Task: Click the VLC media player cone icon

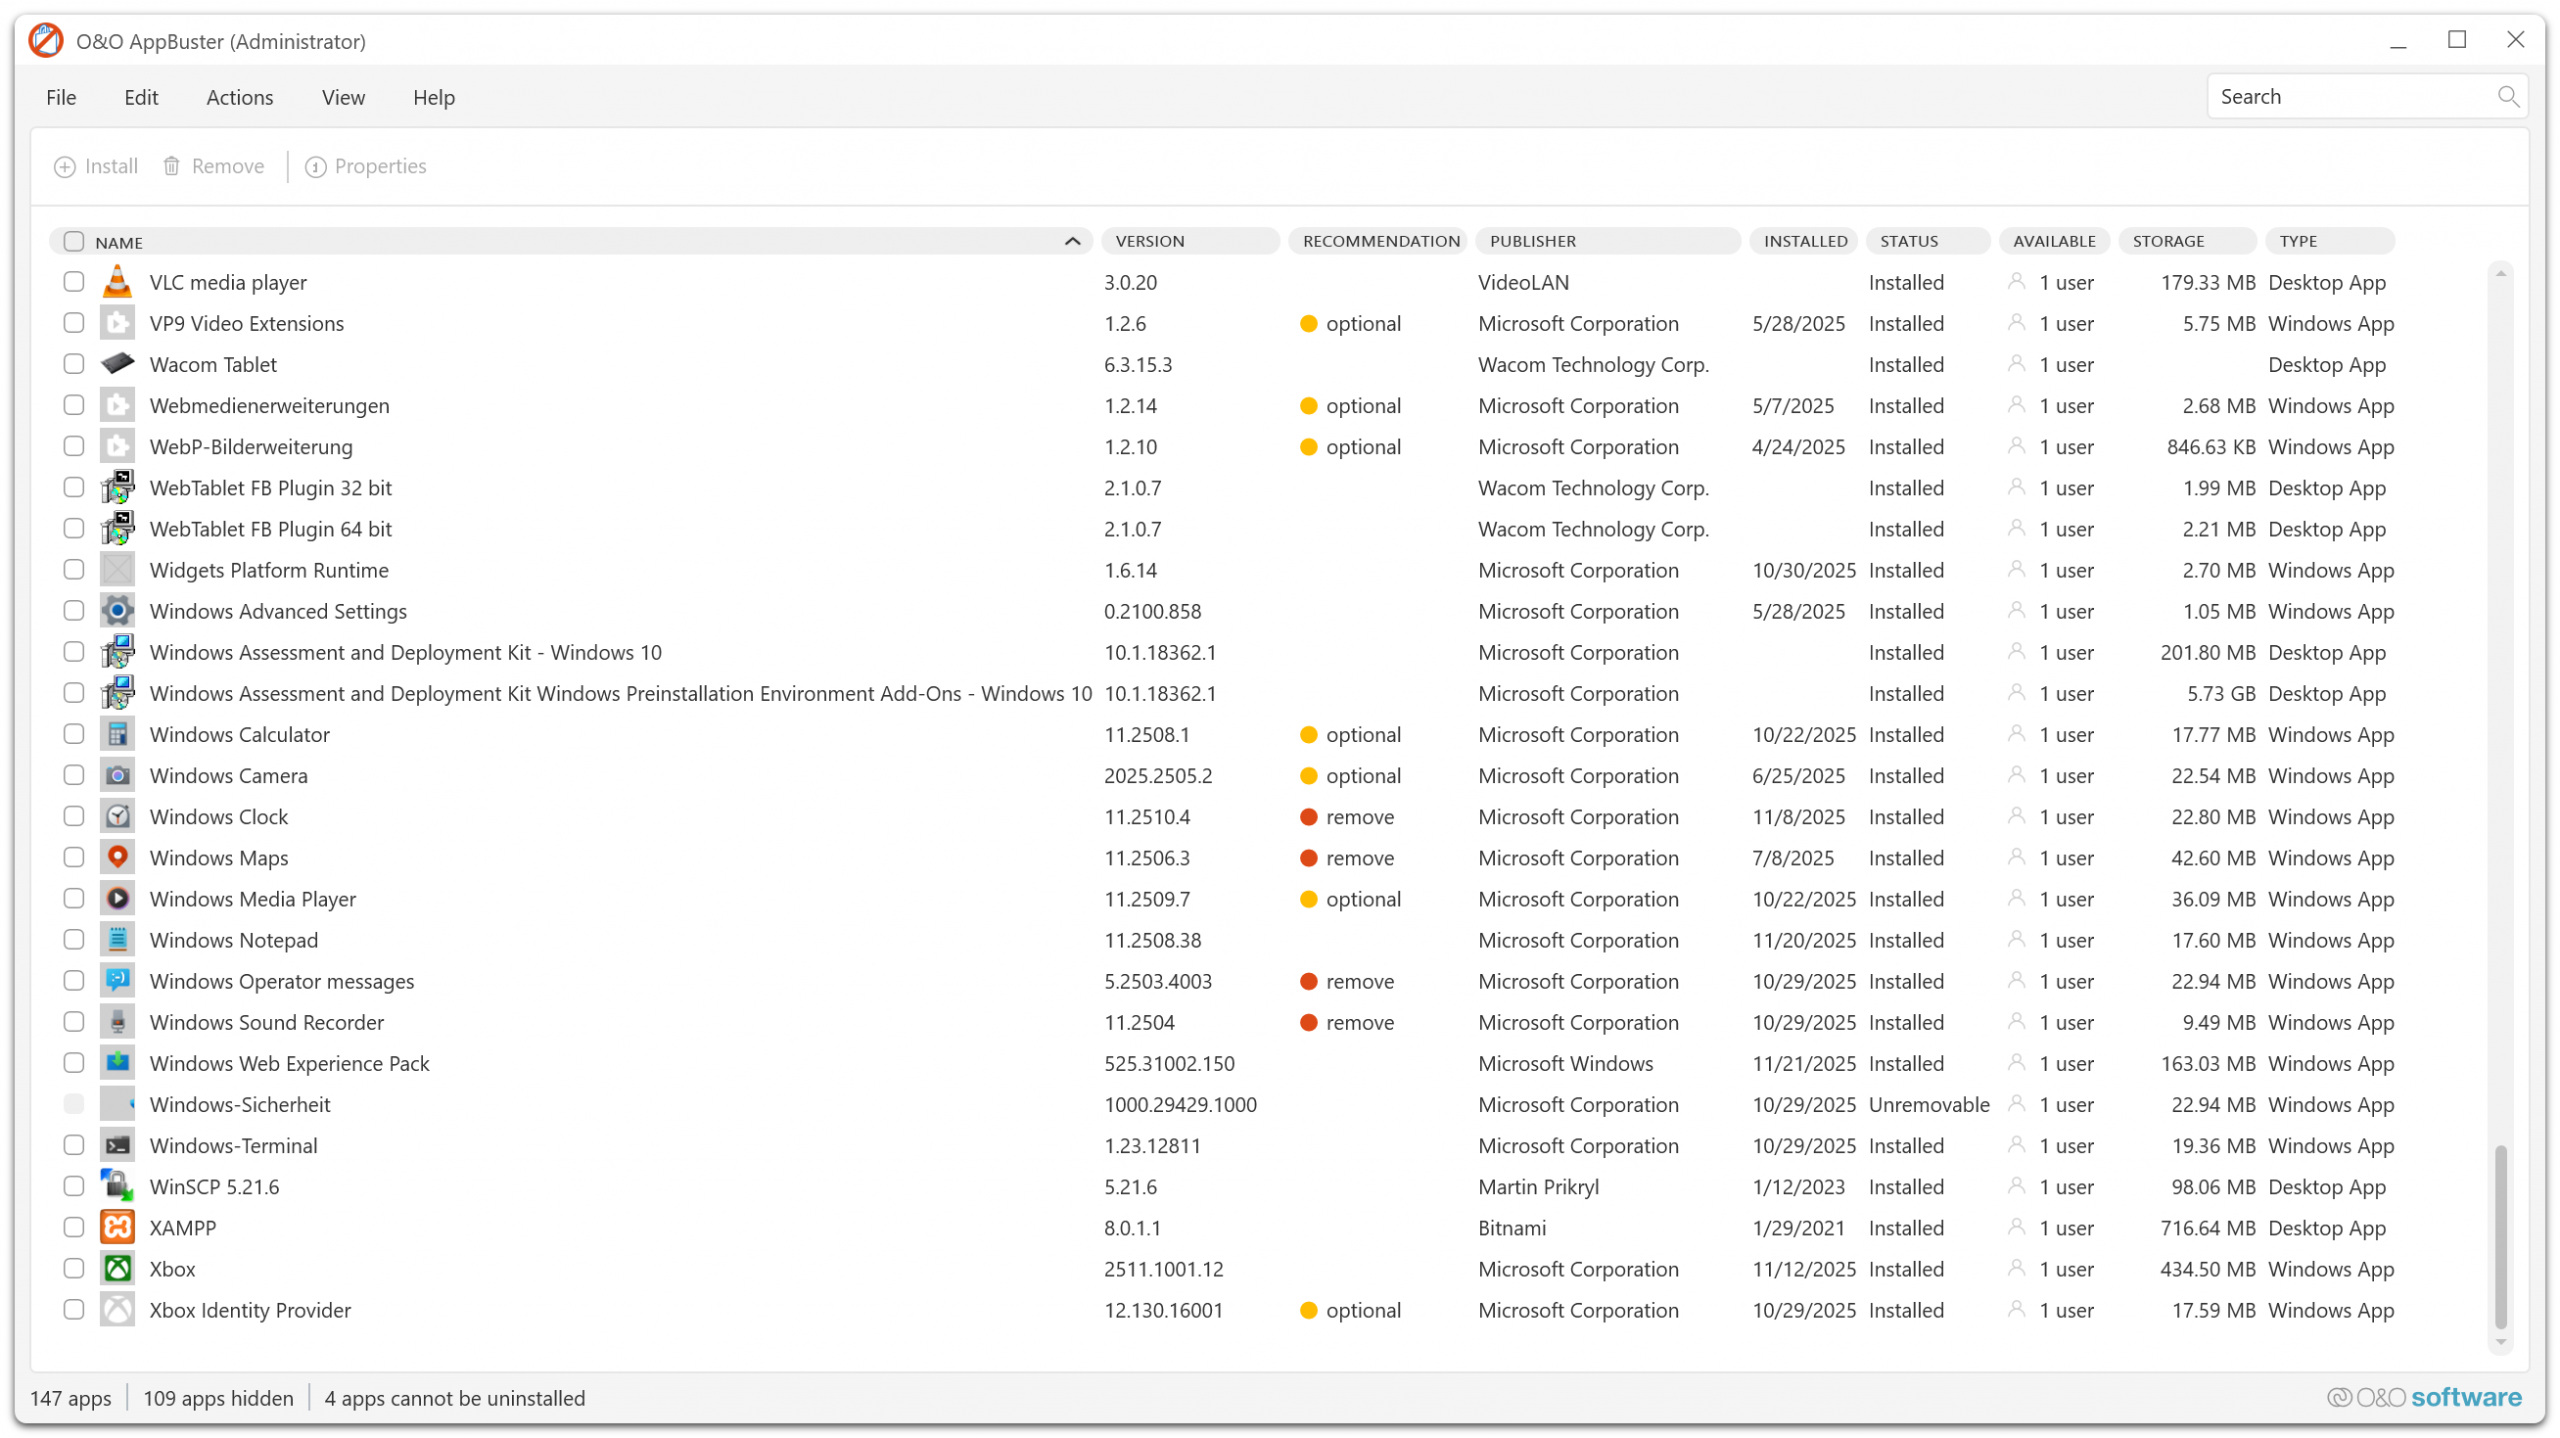Action: tap(117, 282)
